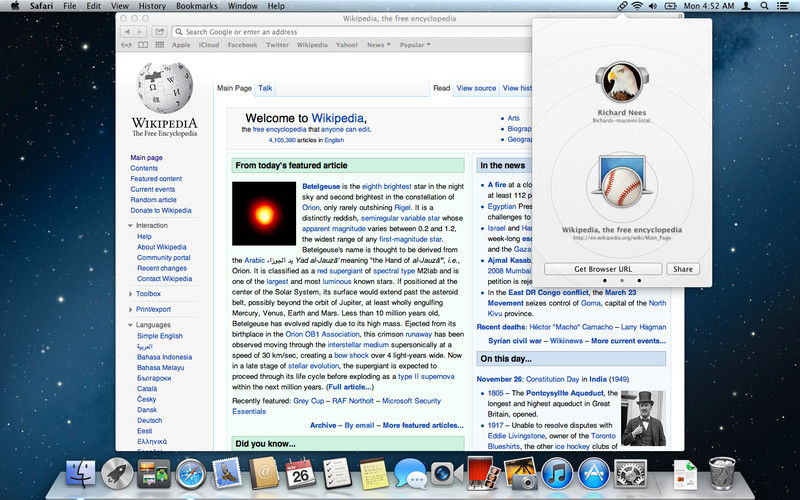The width and height of the screenshot is (800, 500).
Task: Click the battery status icon
Action: pos(670,6)
